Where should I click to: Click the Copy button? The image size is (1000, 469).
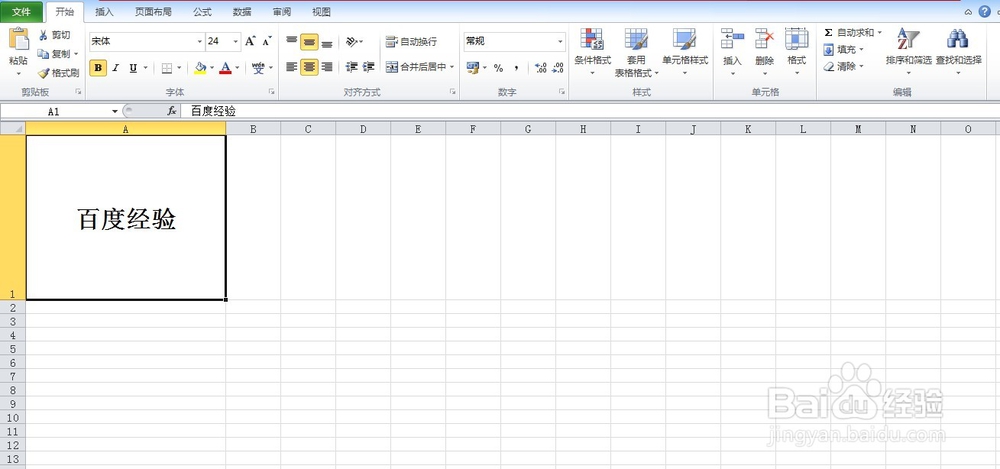coord(54,54)
